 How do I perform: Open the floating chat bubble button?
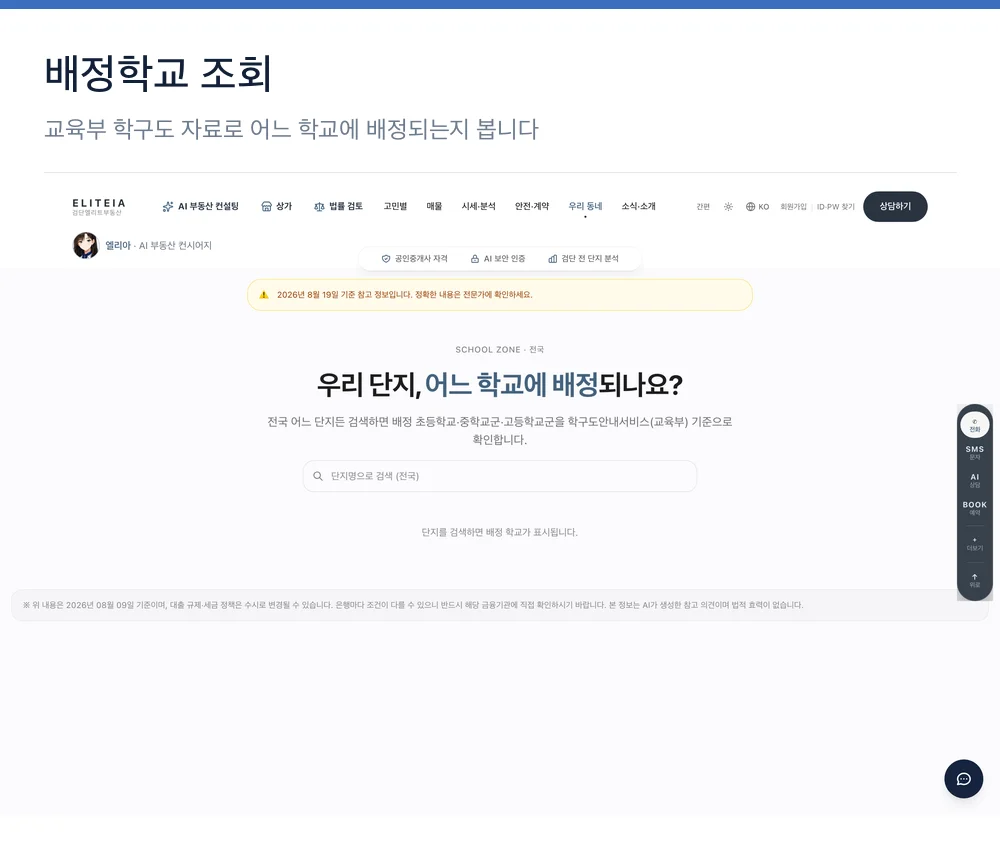click(963, 779)
